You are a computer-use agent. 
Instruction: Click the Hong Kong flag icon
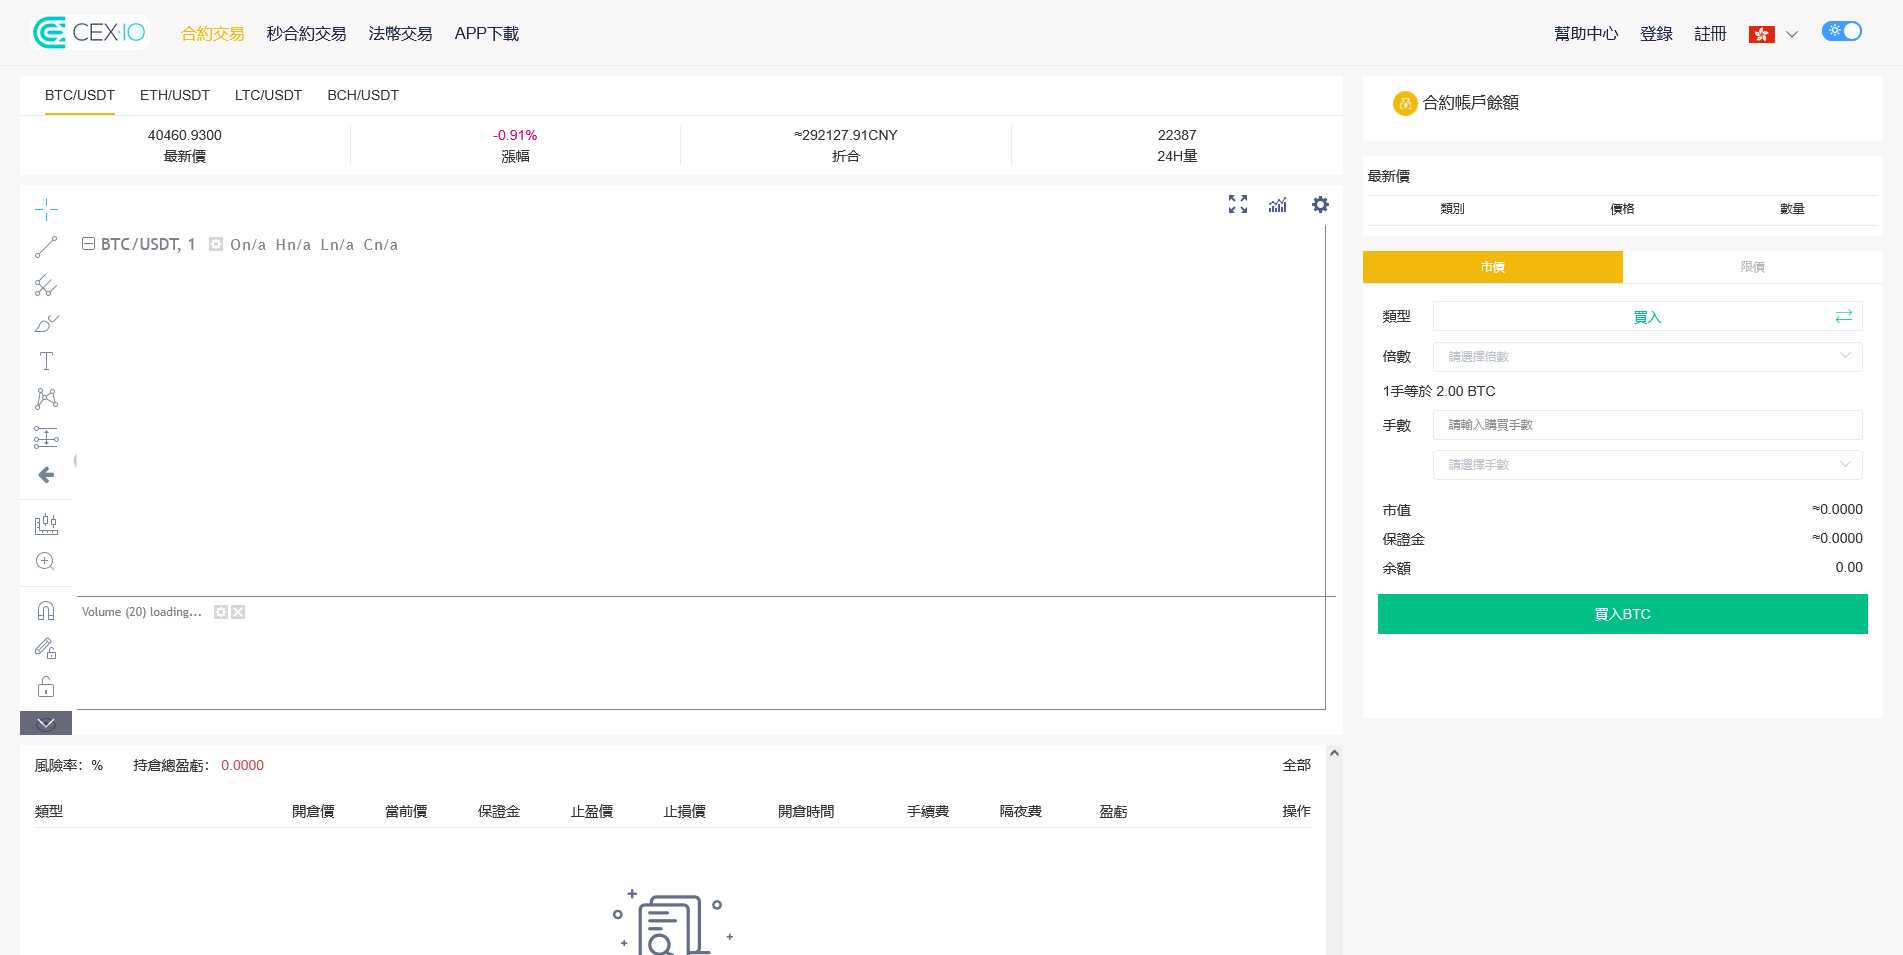coord(1762,34)
